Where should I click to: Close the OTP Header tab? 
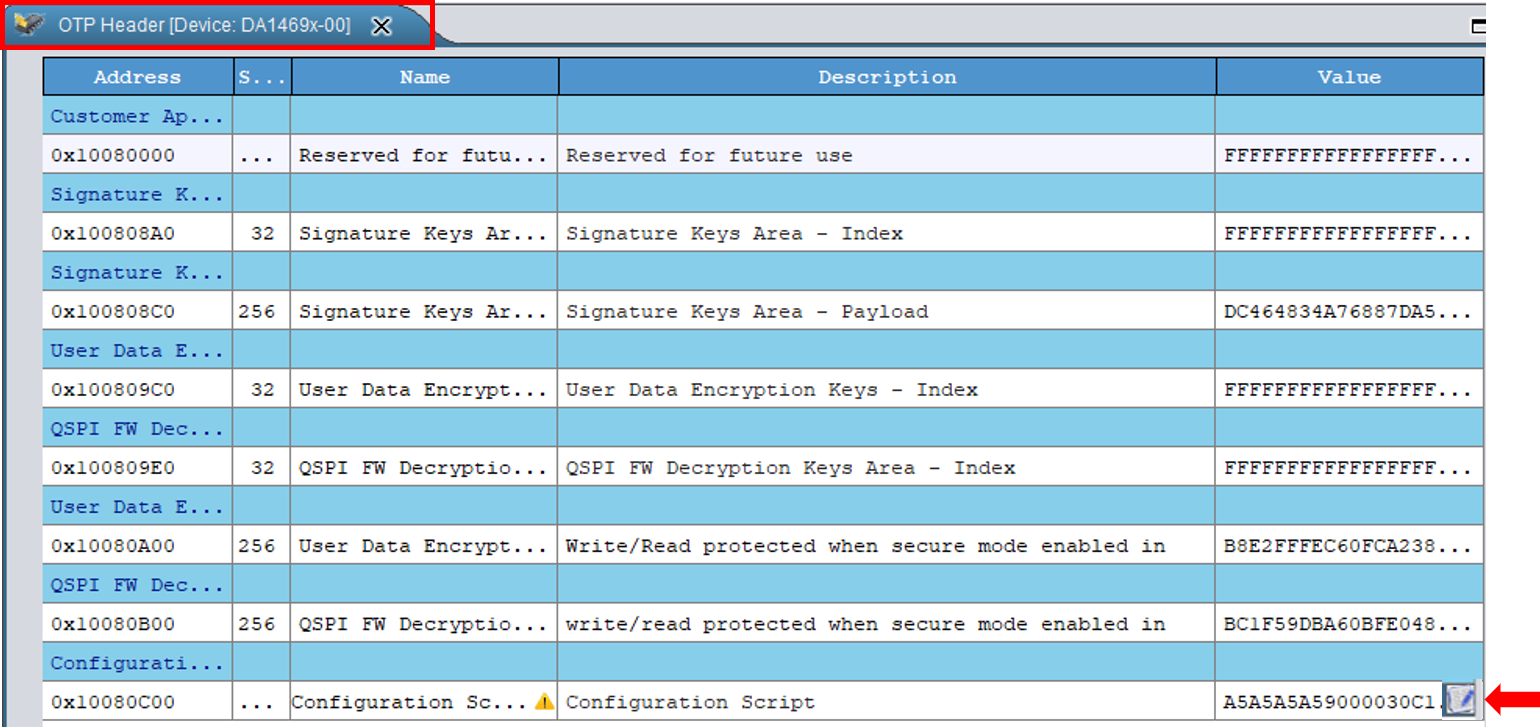pyautogui.click(x=381, y=27)
